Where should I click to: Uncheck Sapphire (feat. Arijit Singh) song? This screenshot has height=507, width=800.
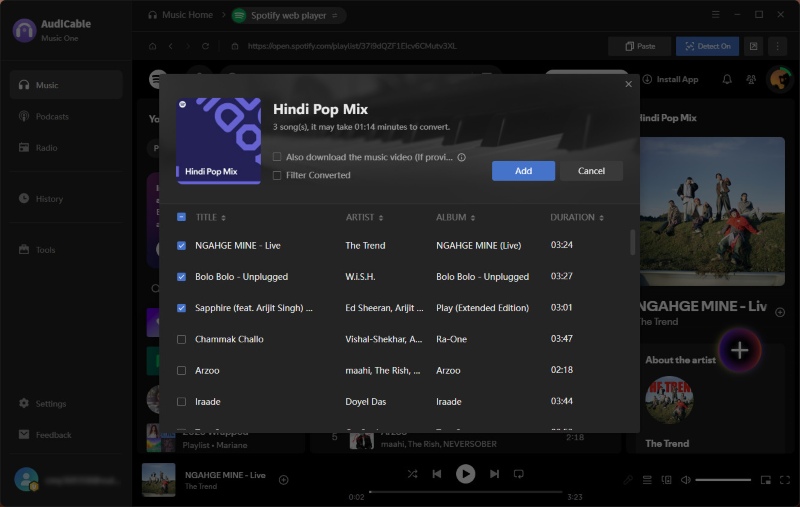coord(181,308)
